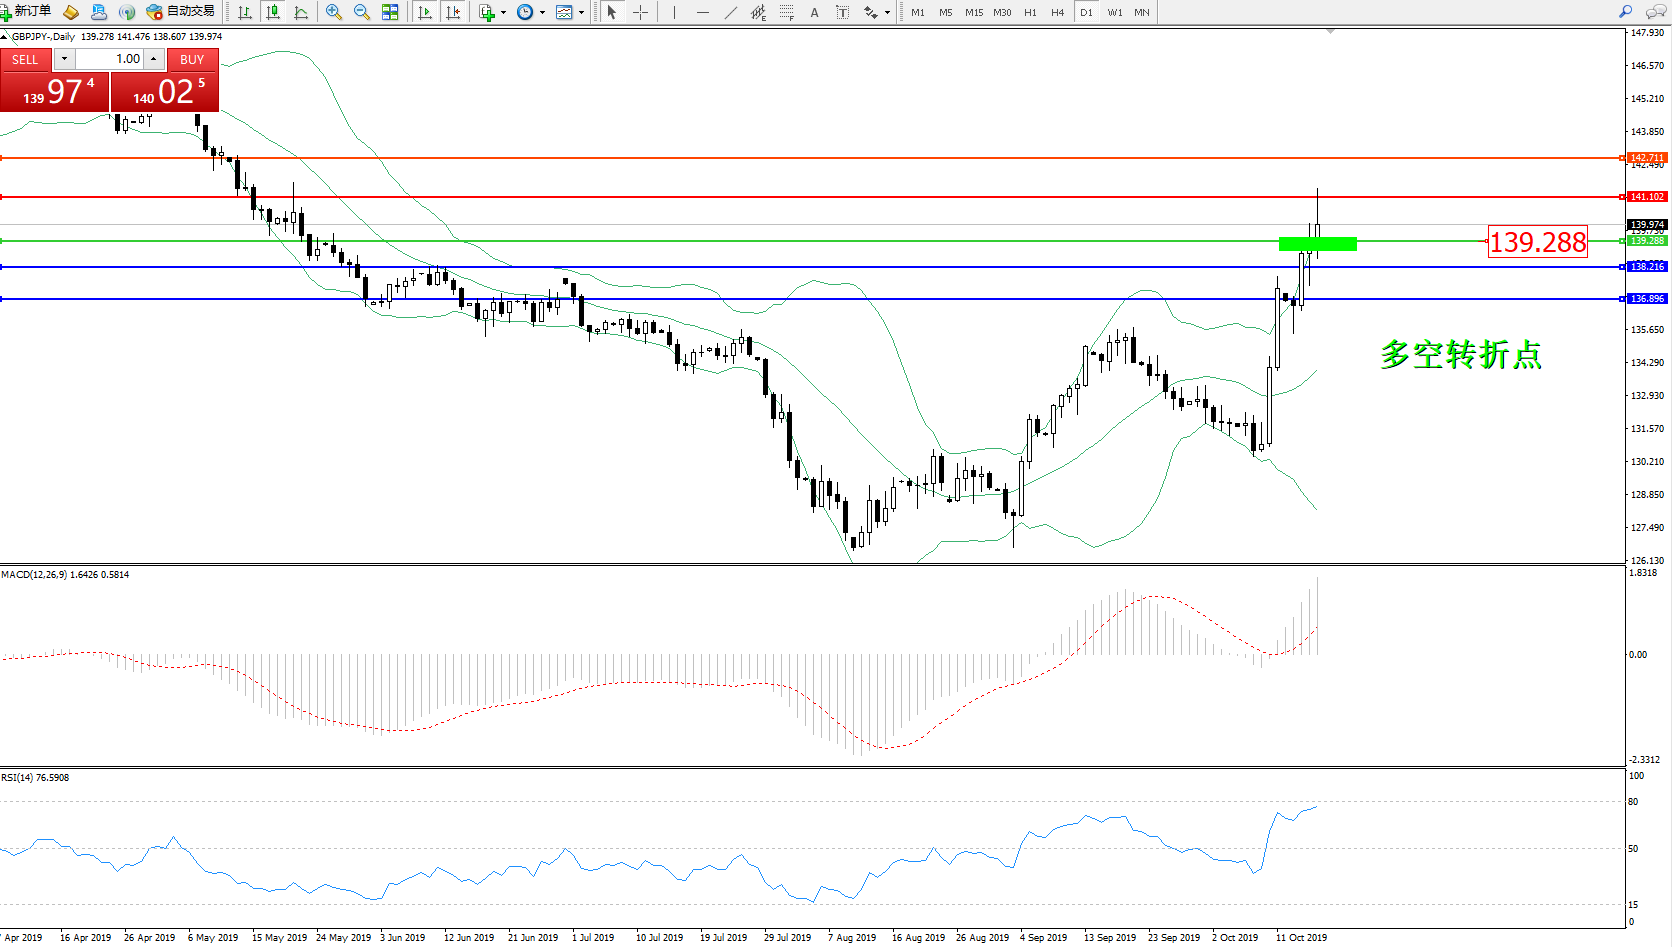Tile chart windows with the grid icon
Screen dimensions: 1672x947
[390, 12]
